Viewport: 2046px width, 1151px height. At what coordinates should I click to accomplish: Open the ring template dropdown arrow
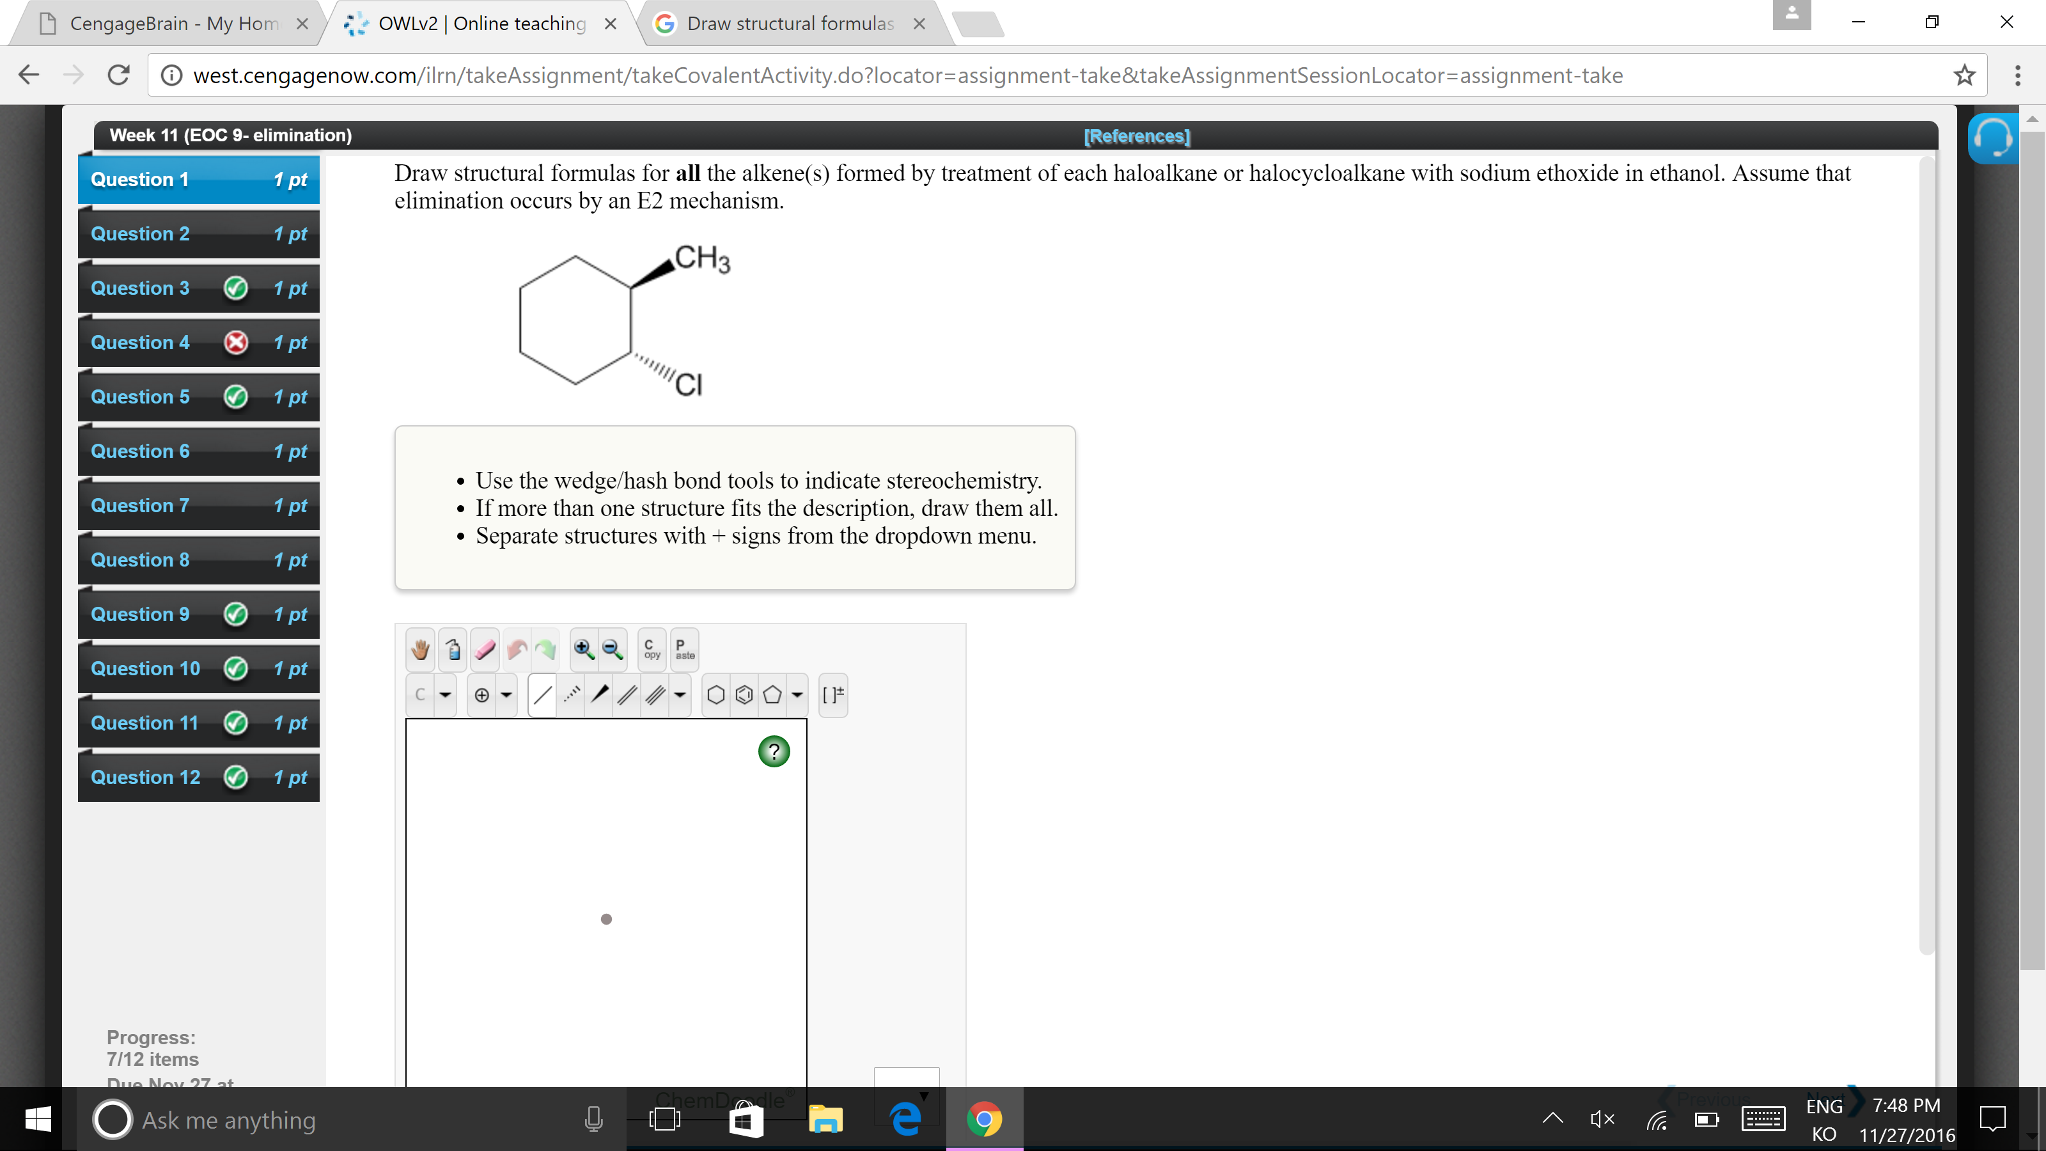coord(796,694)
